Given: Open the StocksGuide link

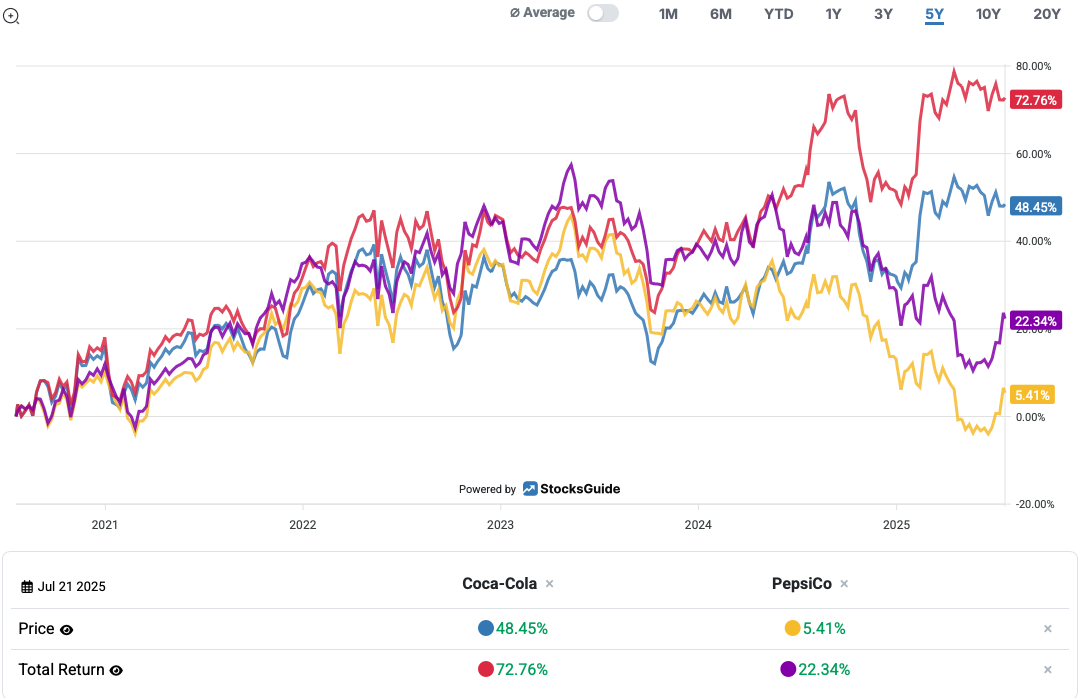Looking at the screenshot, I should pyautogui.click(x=580, y=489).
